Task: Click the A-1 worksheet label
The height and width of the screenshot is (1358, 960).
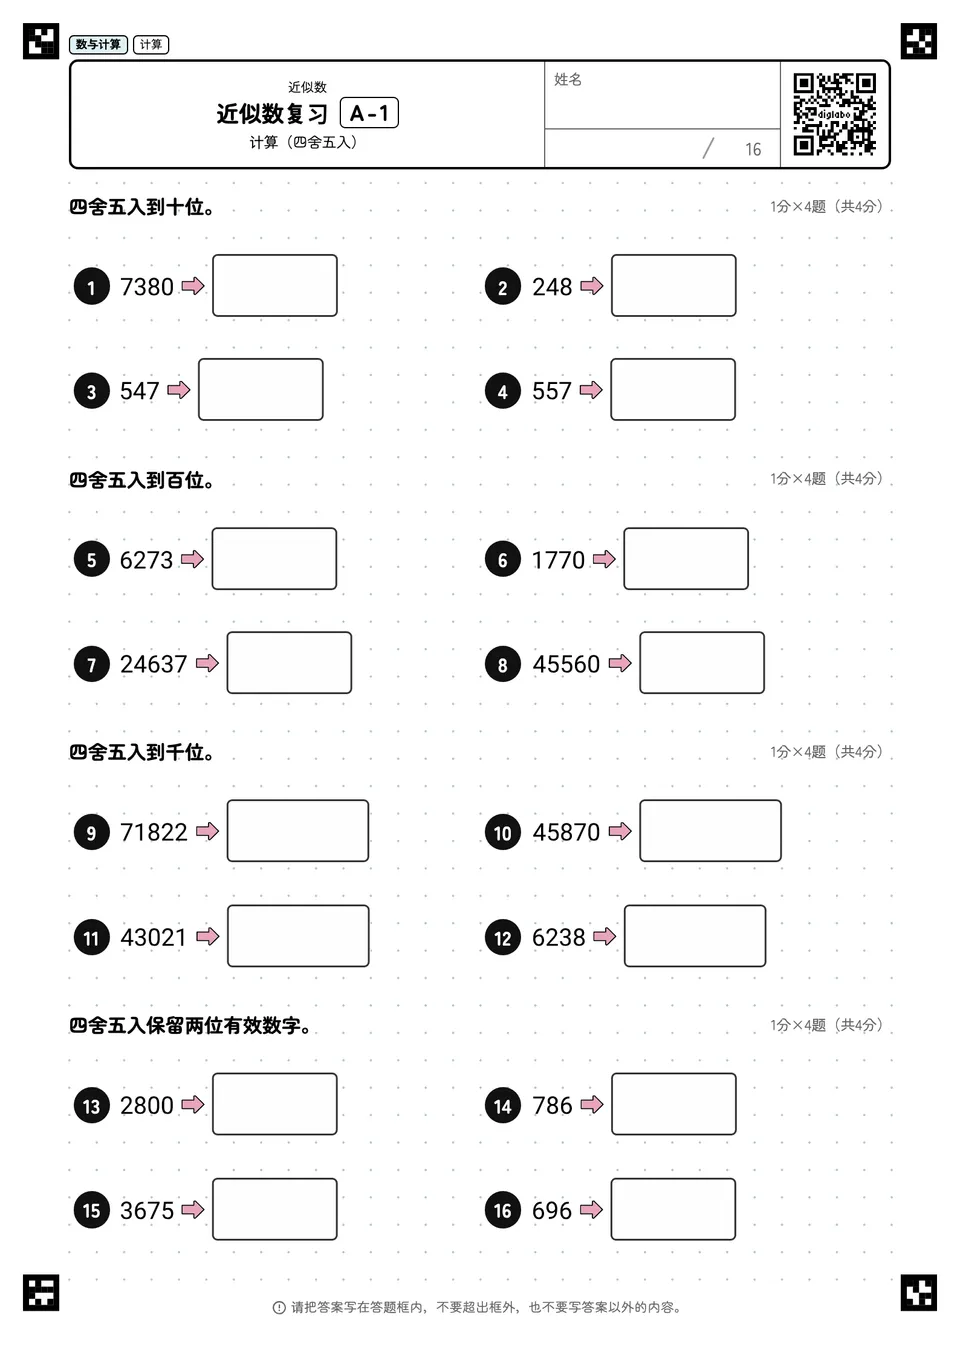Action: pos(369,113)
